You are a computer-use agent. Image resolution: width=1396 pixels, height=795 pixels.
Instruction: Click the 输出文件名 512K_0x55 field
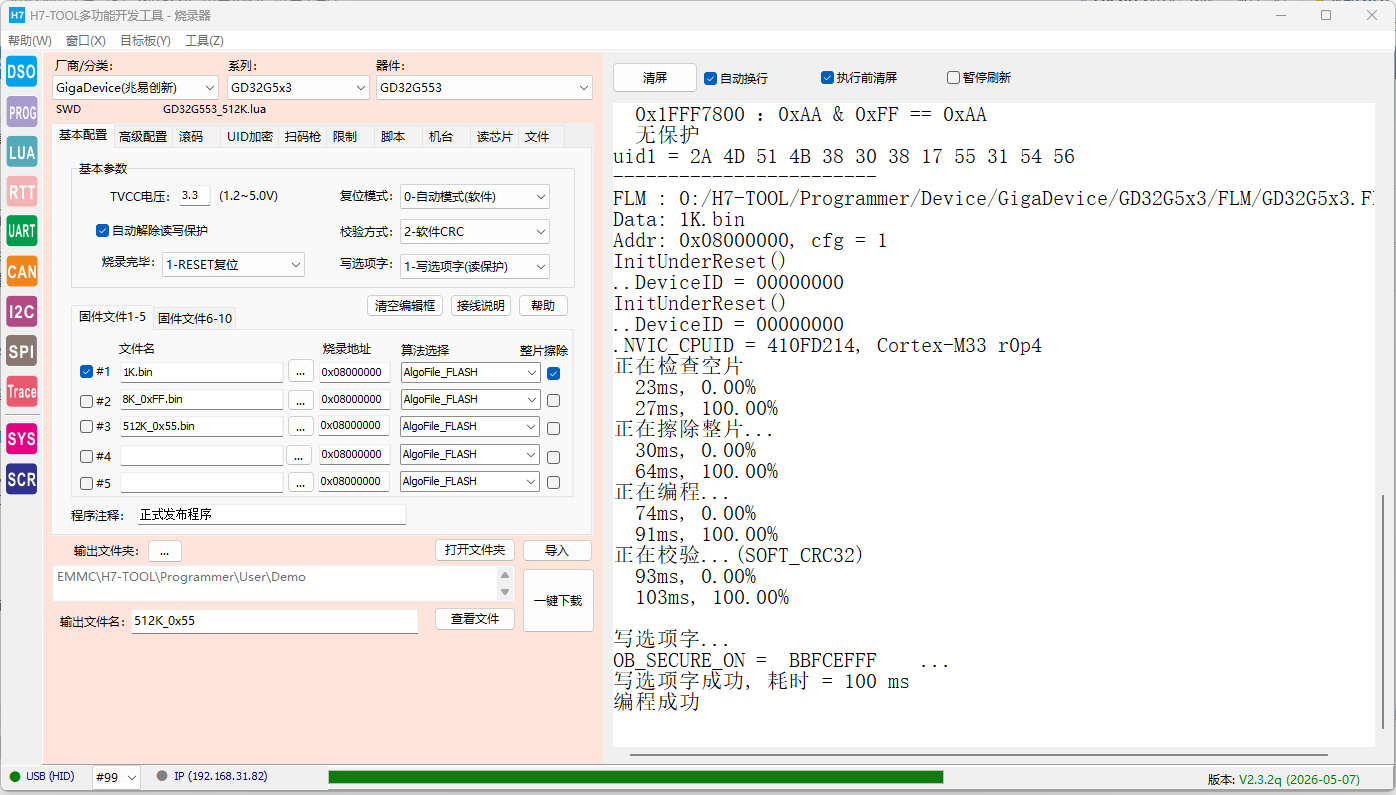click(275, 621)
